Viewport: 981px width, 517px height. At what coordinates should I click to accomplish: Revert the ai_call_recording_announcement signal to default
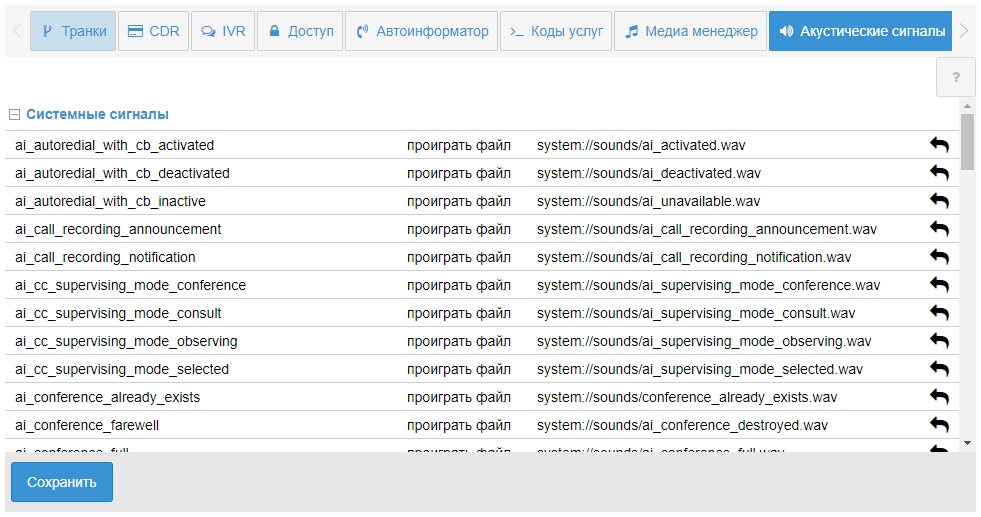[x=939, y=229]
